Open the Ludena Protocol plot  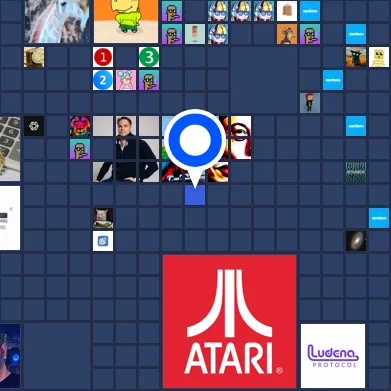333,356
